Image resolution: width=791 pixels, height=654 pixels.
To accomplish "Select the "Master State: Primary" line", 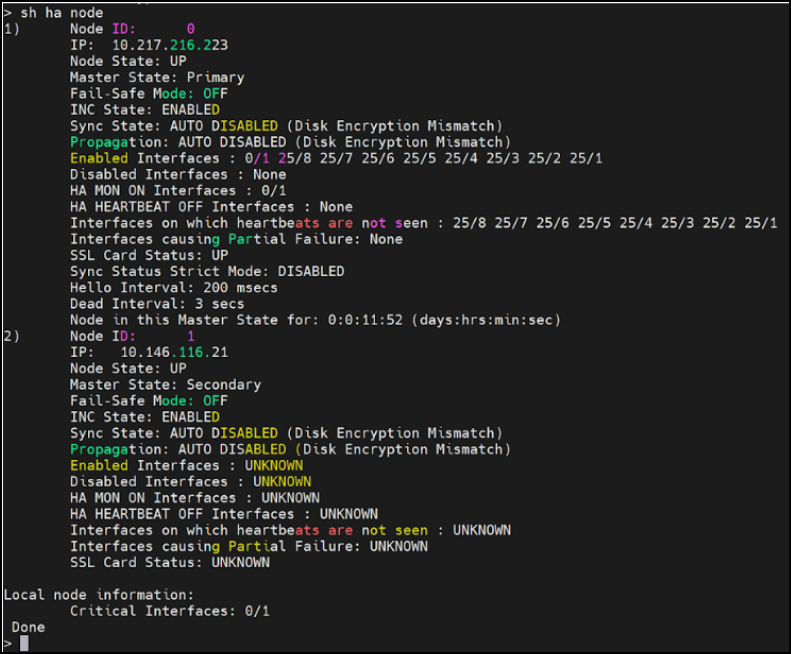I will tap(156, 77).
